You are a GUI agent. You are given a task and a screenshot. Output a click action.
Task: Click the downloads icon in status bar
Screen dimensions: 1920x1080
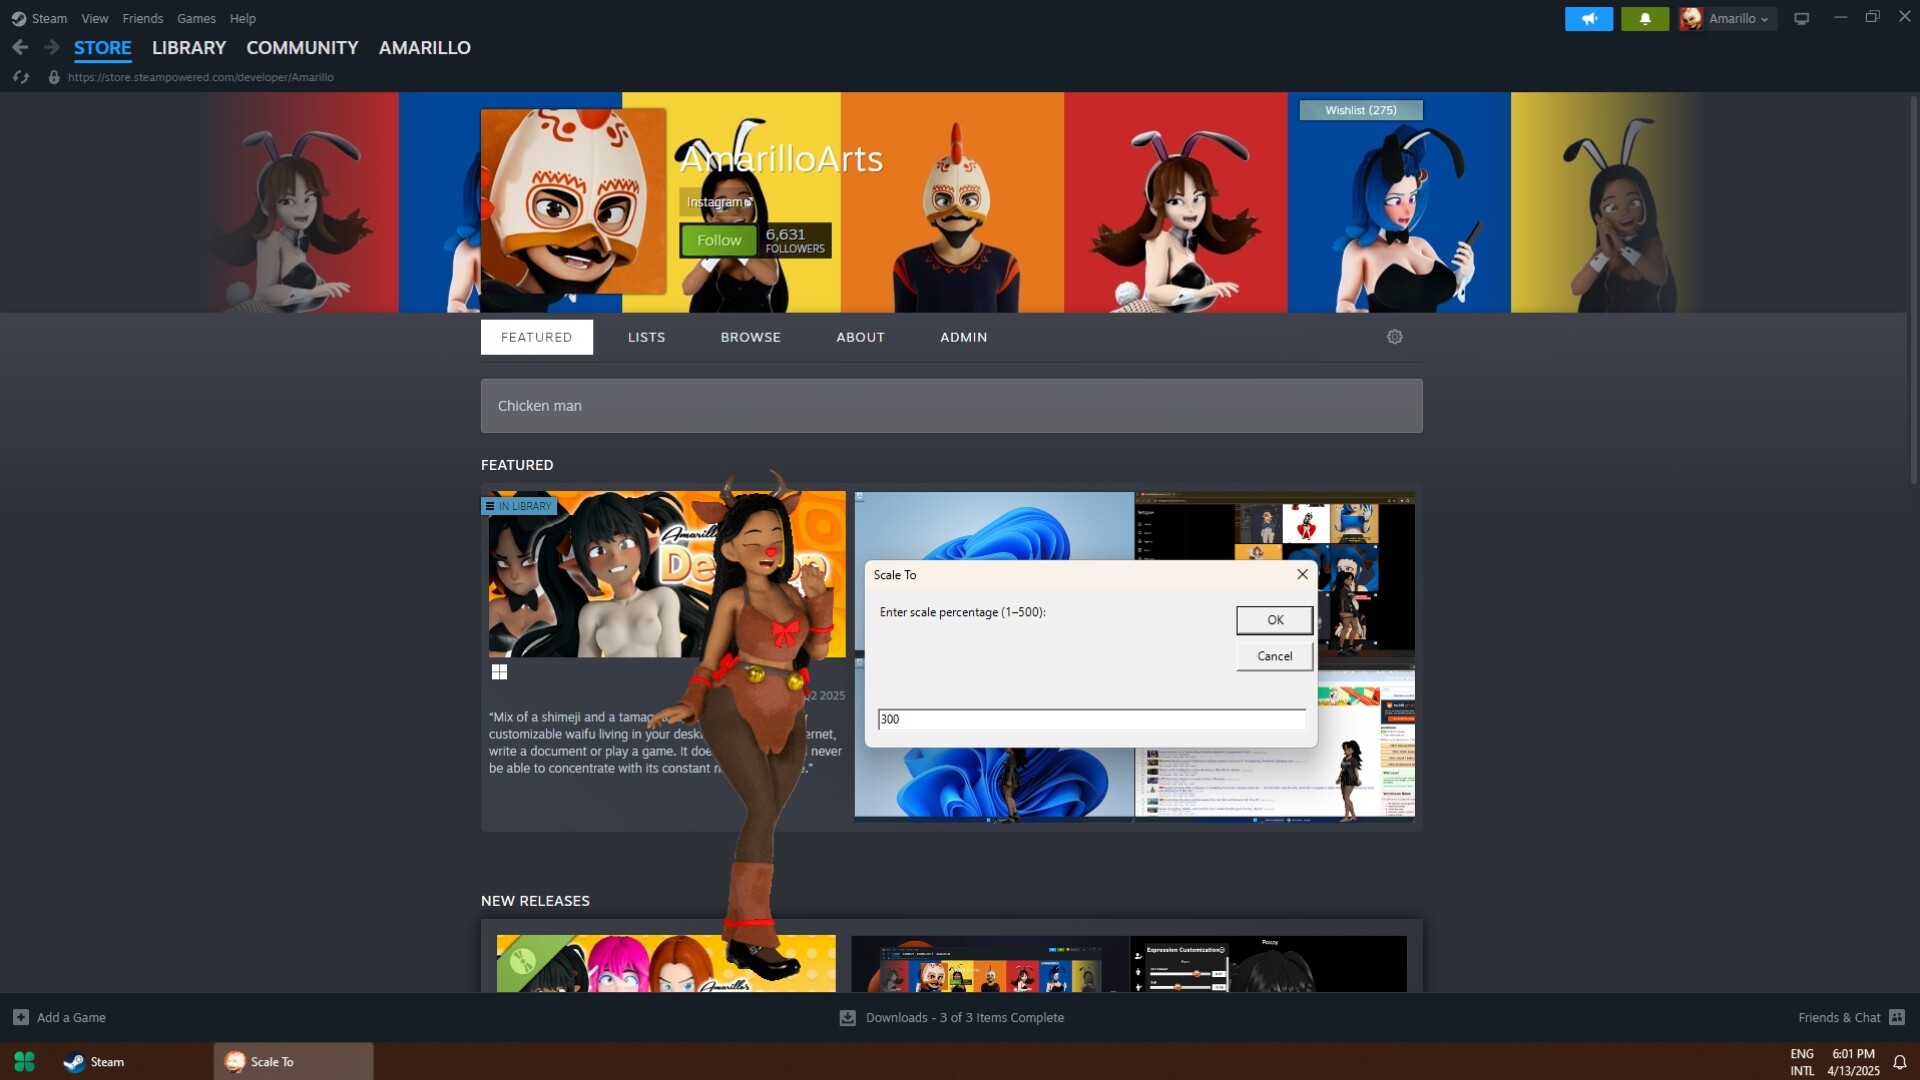pos(847,1017)
